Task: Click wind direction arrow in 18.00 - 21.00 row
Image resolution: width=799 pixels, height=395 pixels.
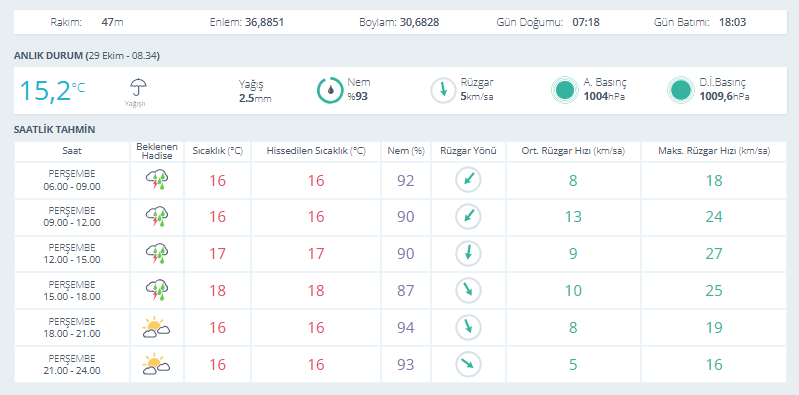Action: (468, 327)
